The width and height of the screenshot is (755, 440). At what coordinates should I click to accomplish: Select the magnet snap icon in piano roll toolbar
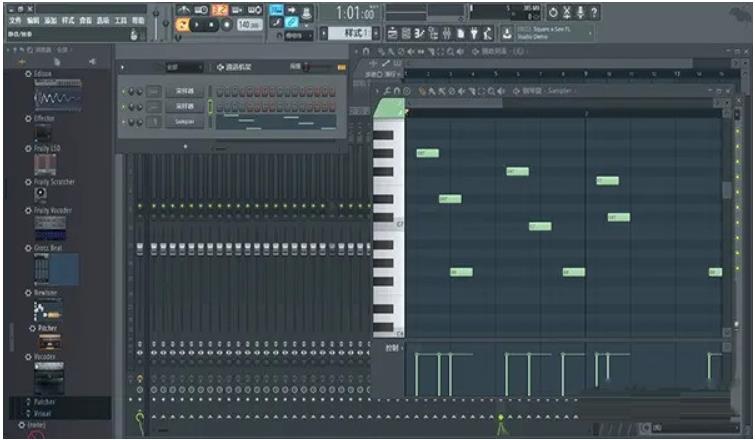[396, 91]
